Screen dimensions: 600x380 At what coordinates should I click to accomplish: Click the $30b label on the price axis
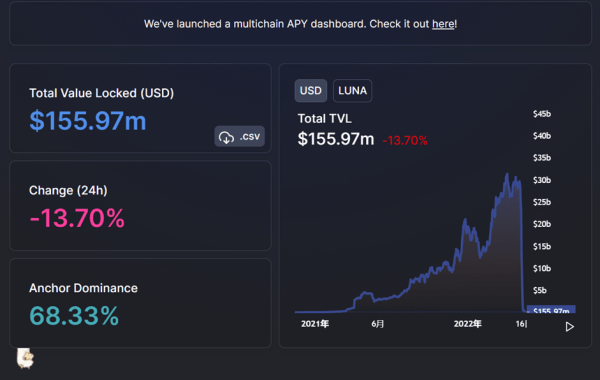pyautogui.click(x=542, y=180)
